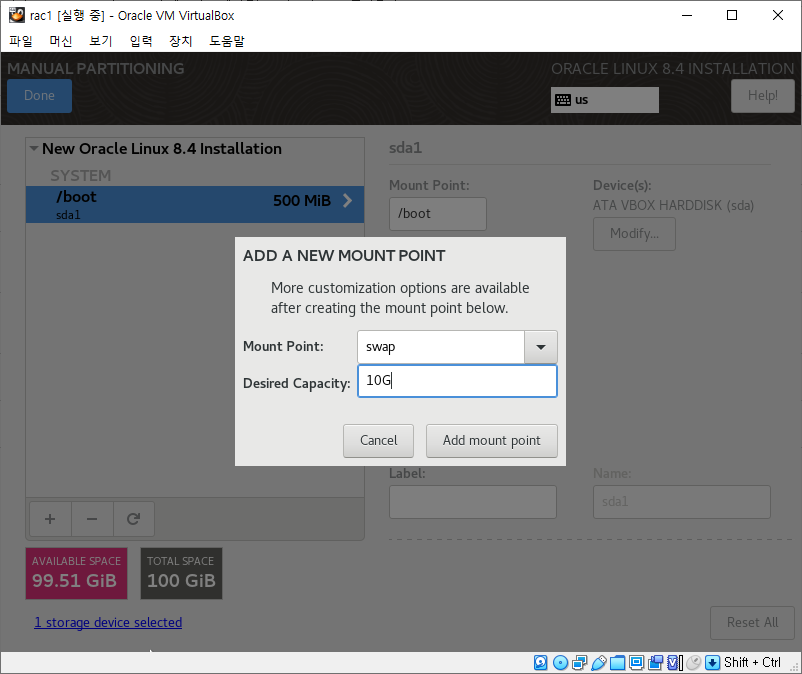Click the display settings status icon
This screenshot has width=802, height=674.
tap(636, 663)
